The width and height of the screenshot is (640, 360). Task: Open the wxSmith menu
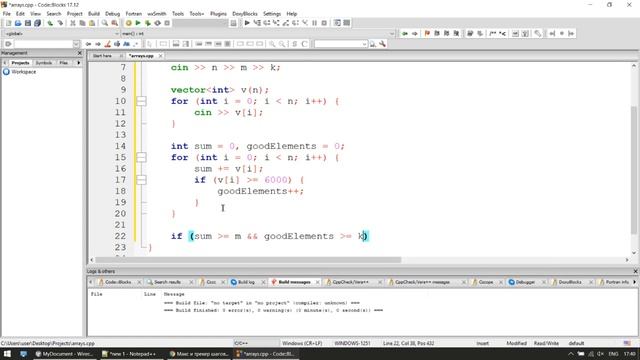pyautogui.click(x=157, y=13)
